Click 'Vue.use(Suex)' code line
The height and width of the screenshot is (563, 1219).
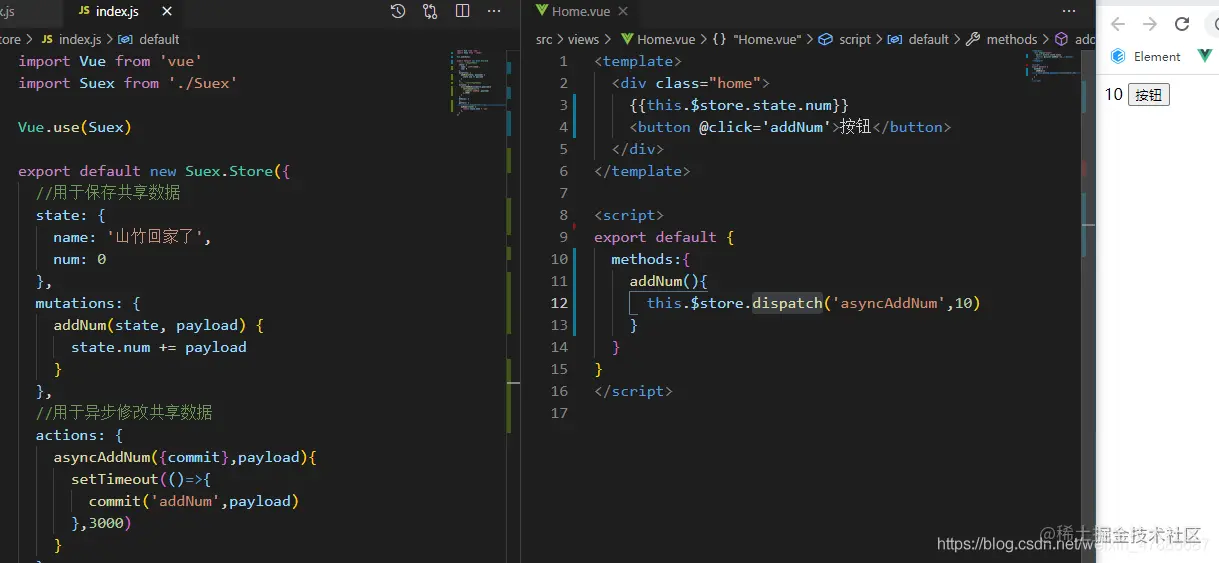pos(75,127)
